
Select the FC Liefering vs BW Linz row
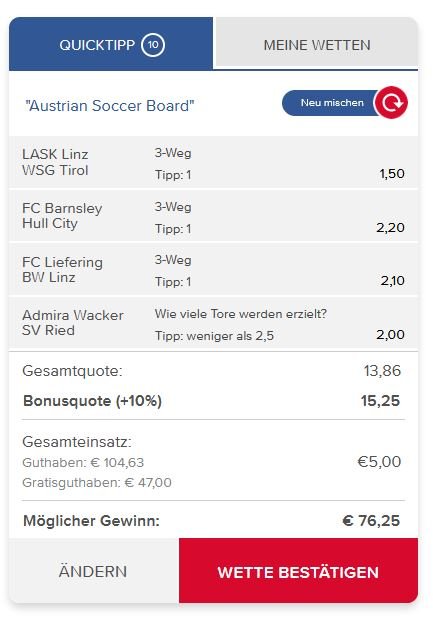click(213, 270)
